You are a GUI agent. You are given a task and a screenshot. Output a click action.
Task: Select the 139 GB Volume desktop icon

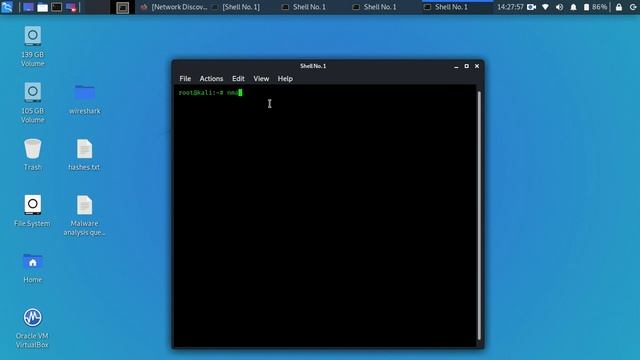coord(33,46)
